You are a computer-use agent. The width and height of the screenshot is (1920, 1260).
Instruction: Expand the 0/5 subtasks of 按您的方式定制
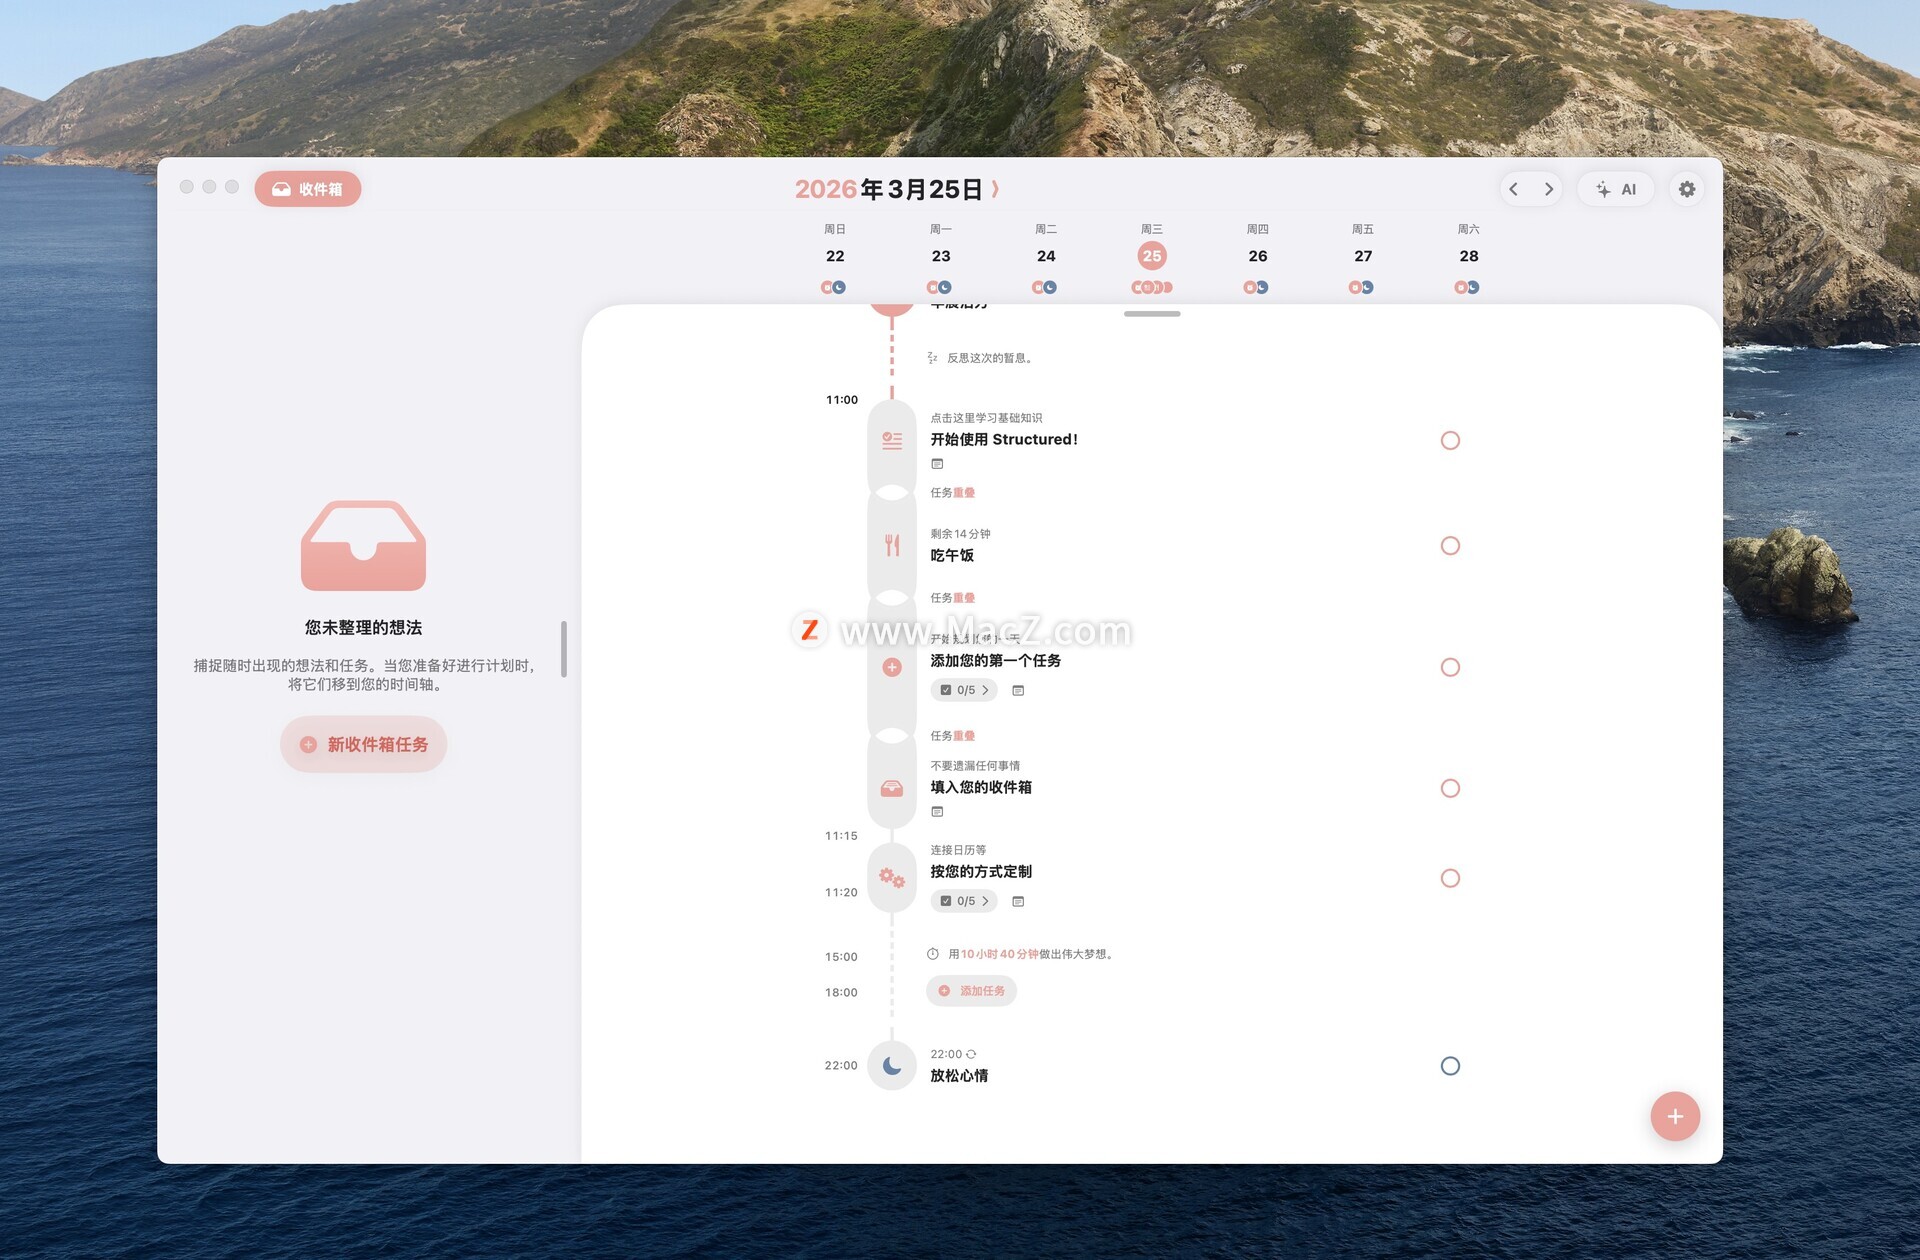(x=964, y=901)
